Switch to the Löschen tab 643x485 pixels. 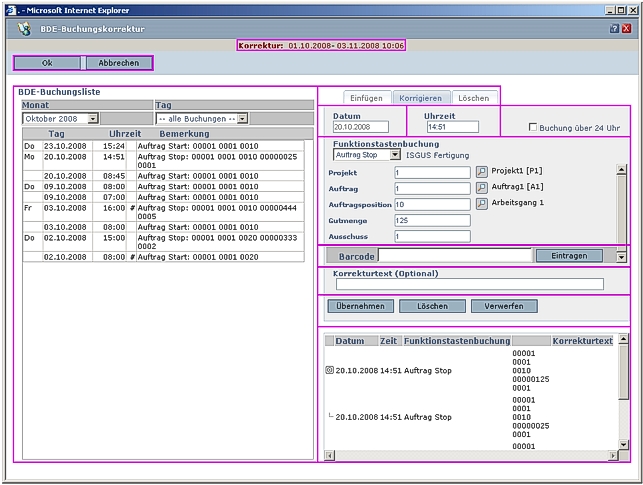point(474,98)
